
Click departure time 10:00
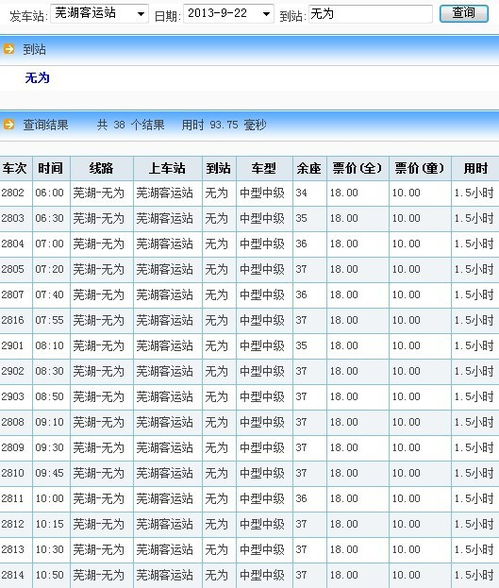tap(49, 499)
